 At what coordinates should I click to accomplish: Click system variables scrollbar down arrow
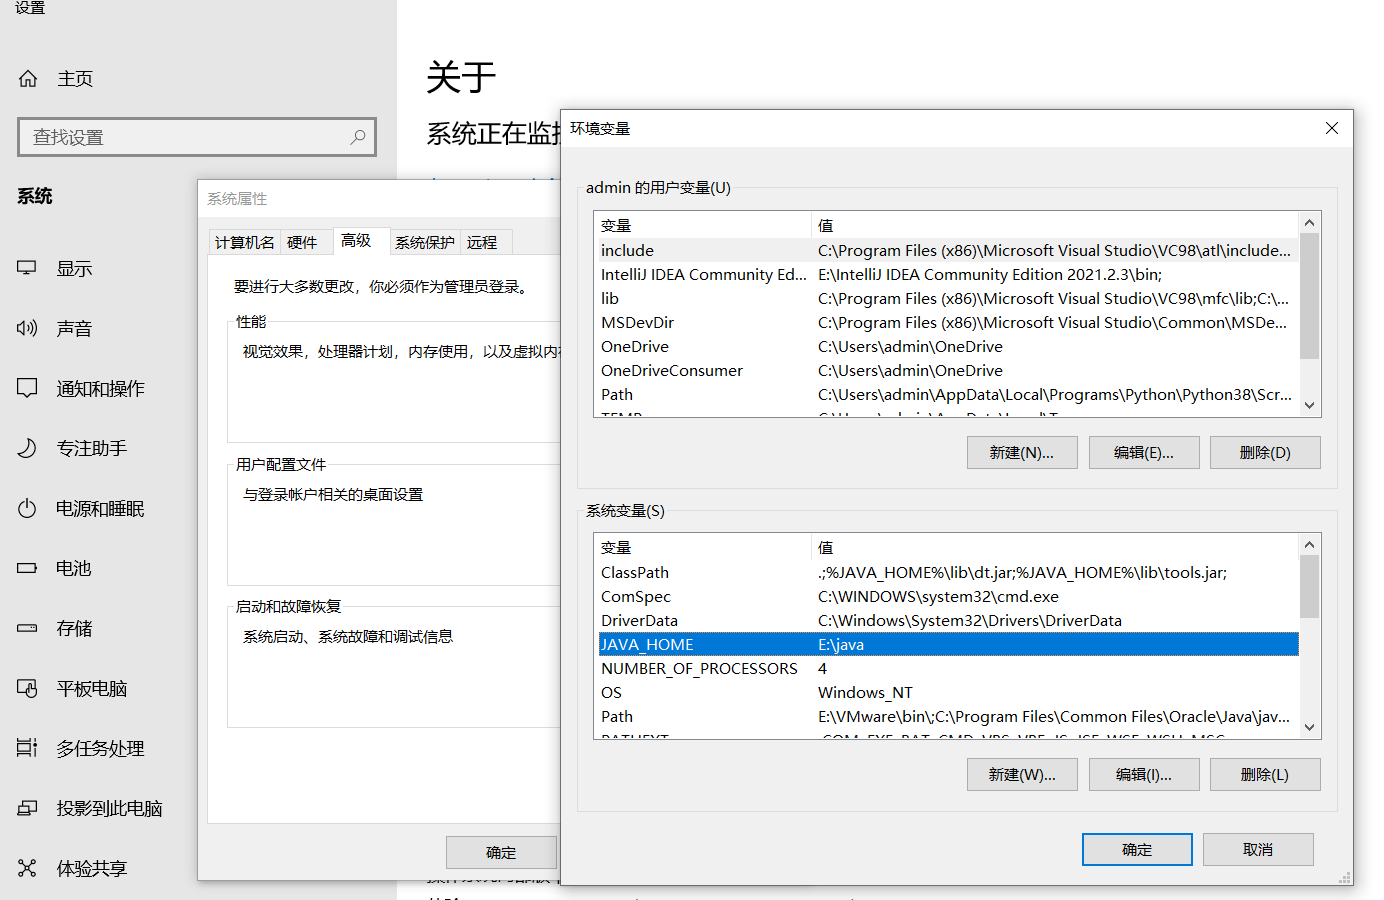(1309, 727)
